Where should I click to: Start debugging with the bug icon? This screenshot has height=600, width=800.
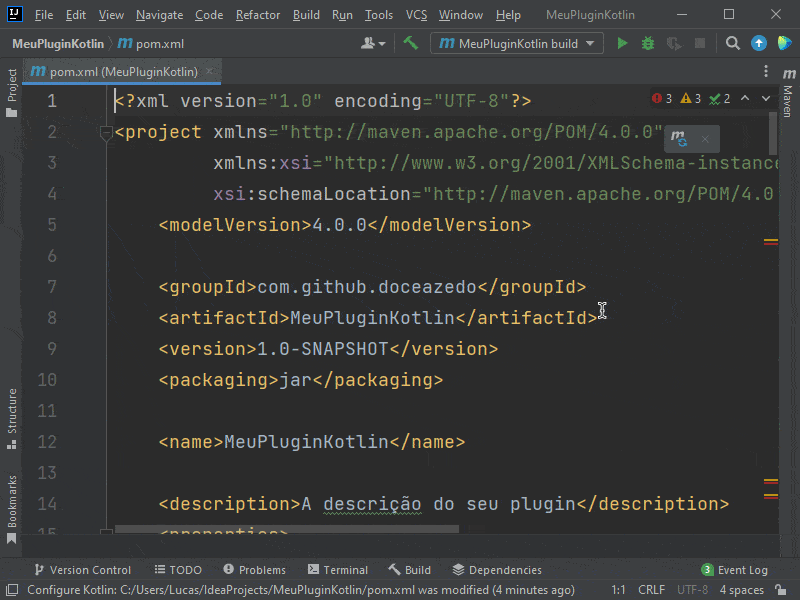pyautogui.click(x=648, y=44)
